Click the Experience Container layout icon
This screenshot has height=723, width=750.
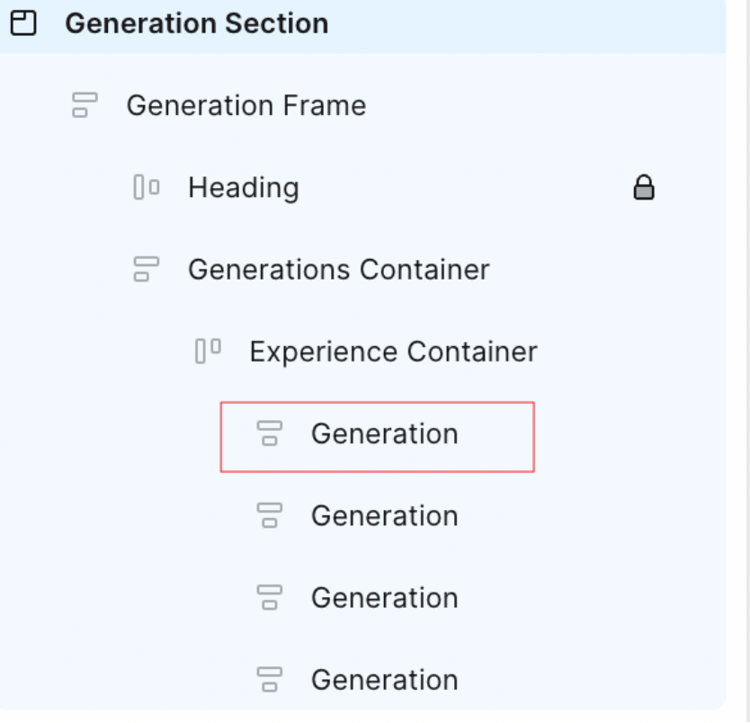point(208,351)
